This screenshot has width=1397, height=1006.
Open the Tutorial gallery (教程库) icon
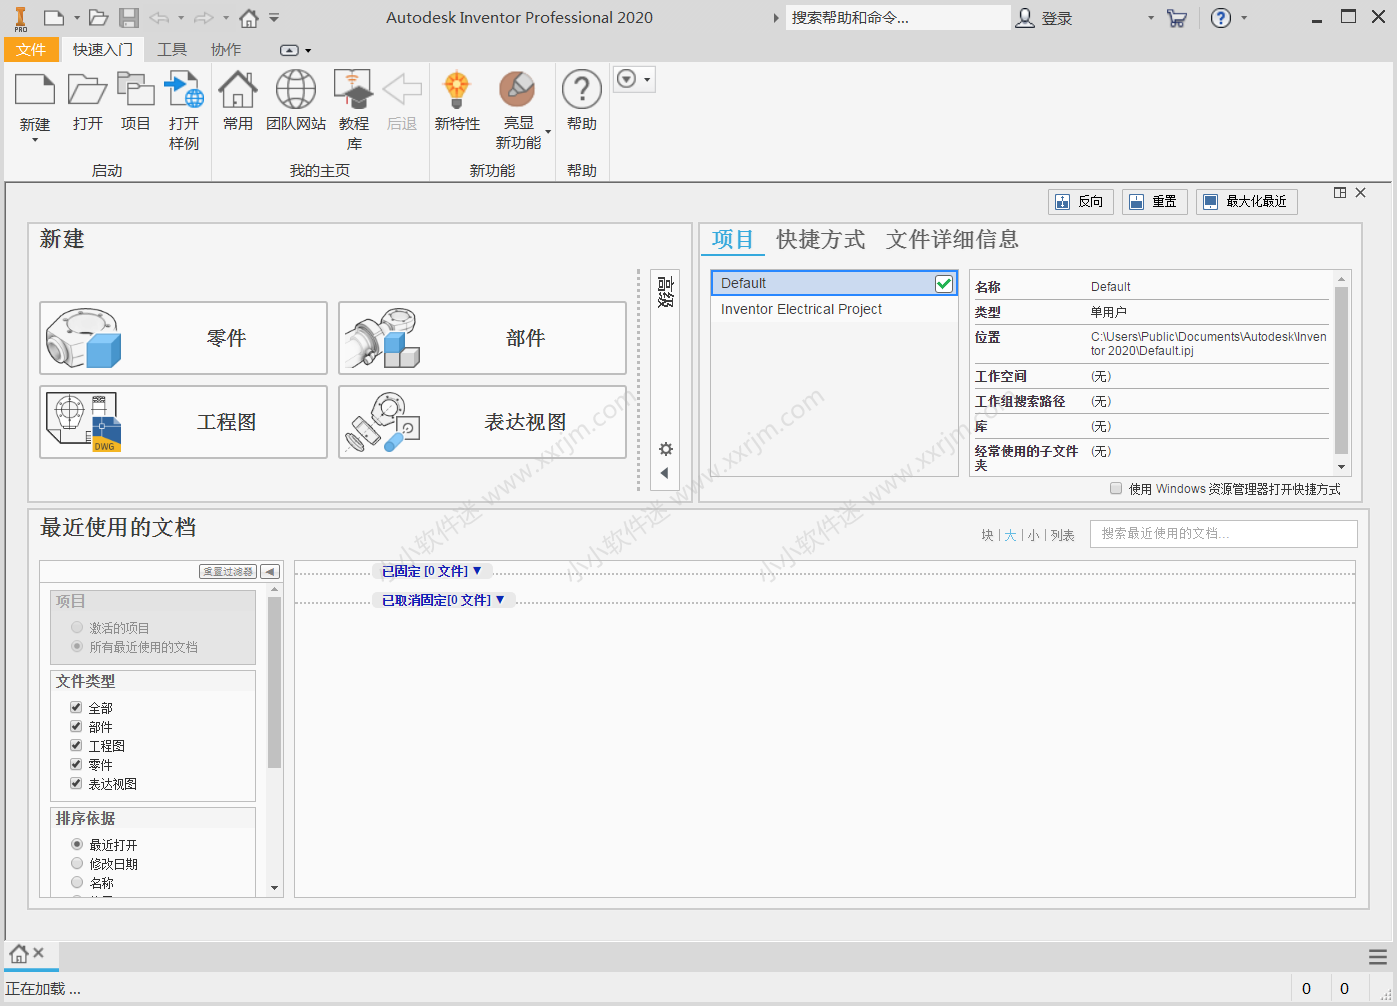pos(353,90)
